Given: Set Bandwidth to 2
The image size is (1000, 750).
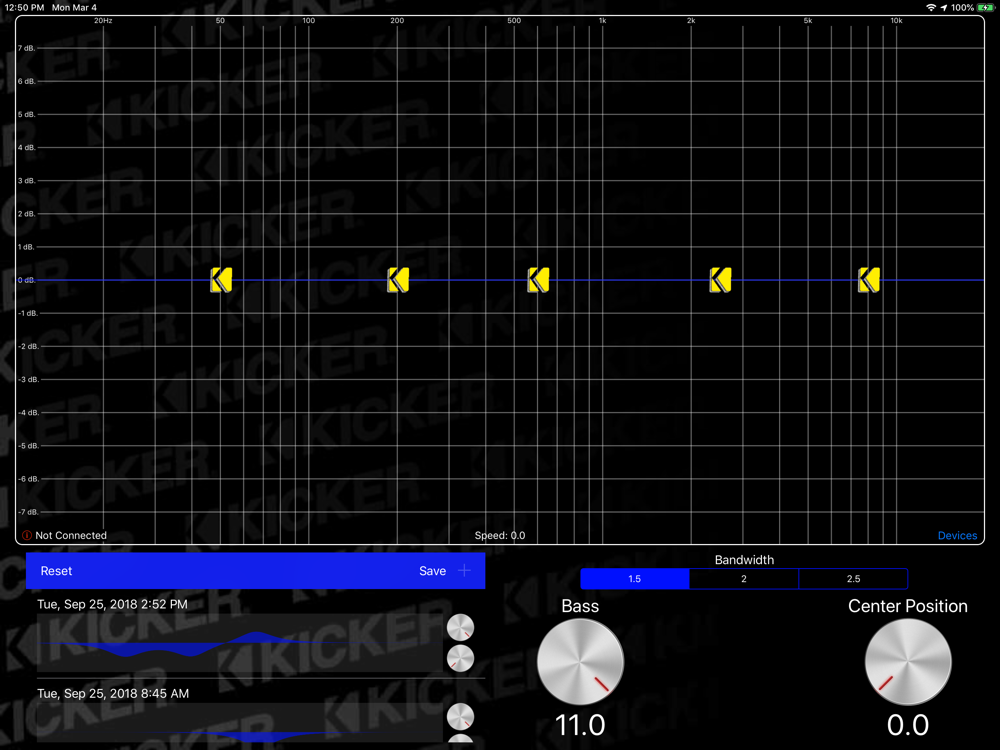Looking at the screenshot, I should (744, 579).
